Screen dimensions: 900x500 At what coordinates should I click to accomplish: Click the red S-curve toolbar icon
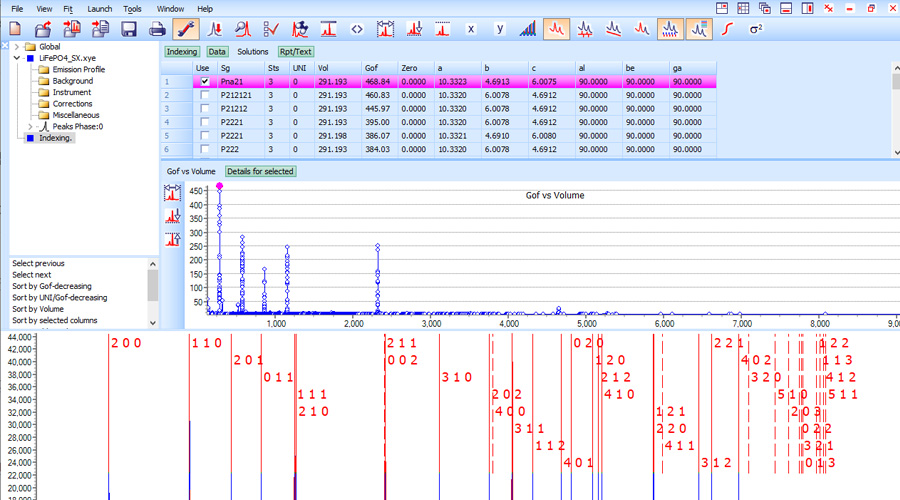click(x=728, y=29)
